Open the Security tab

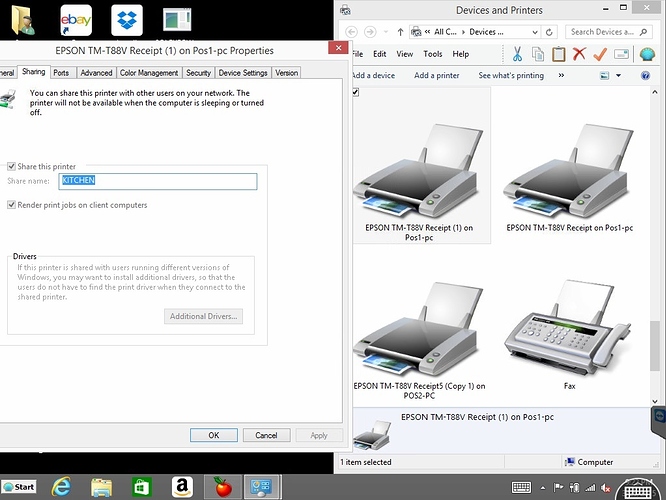(x=198, y=73)
